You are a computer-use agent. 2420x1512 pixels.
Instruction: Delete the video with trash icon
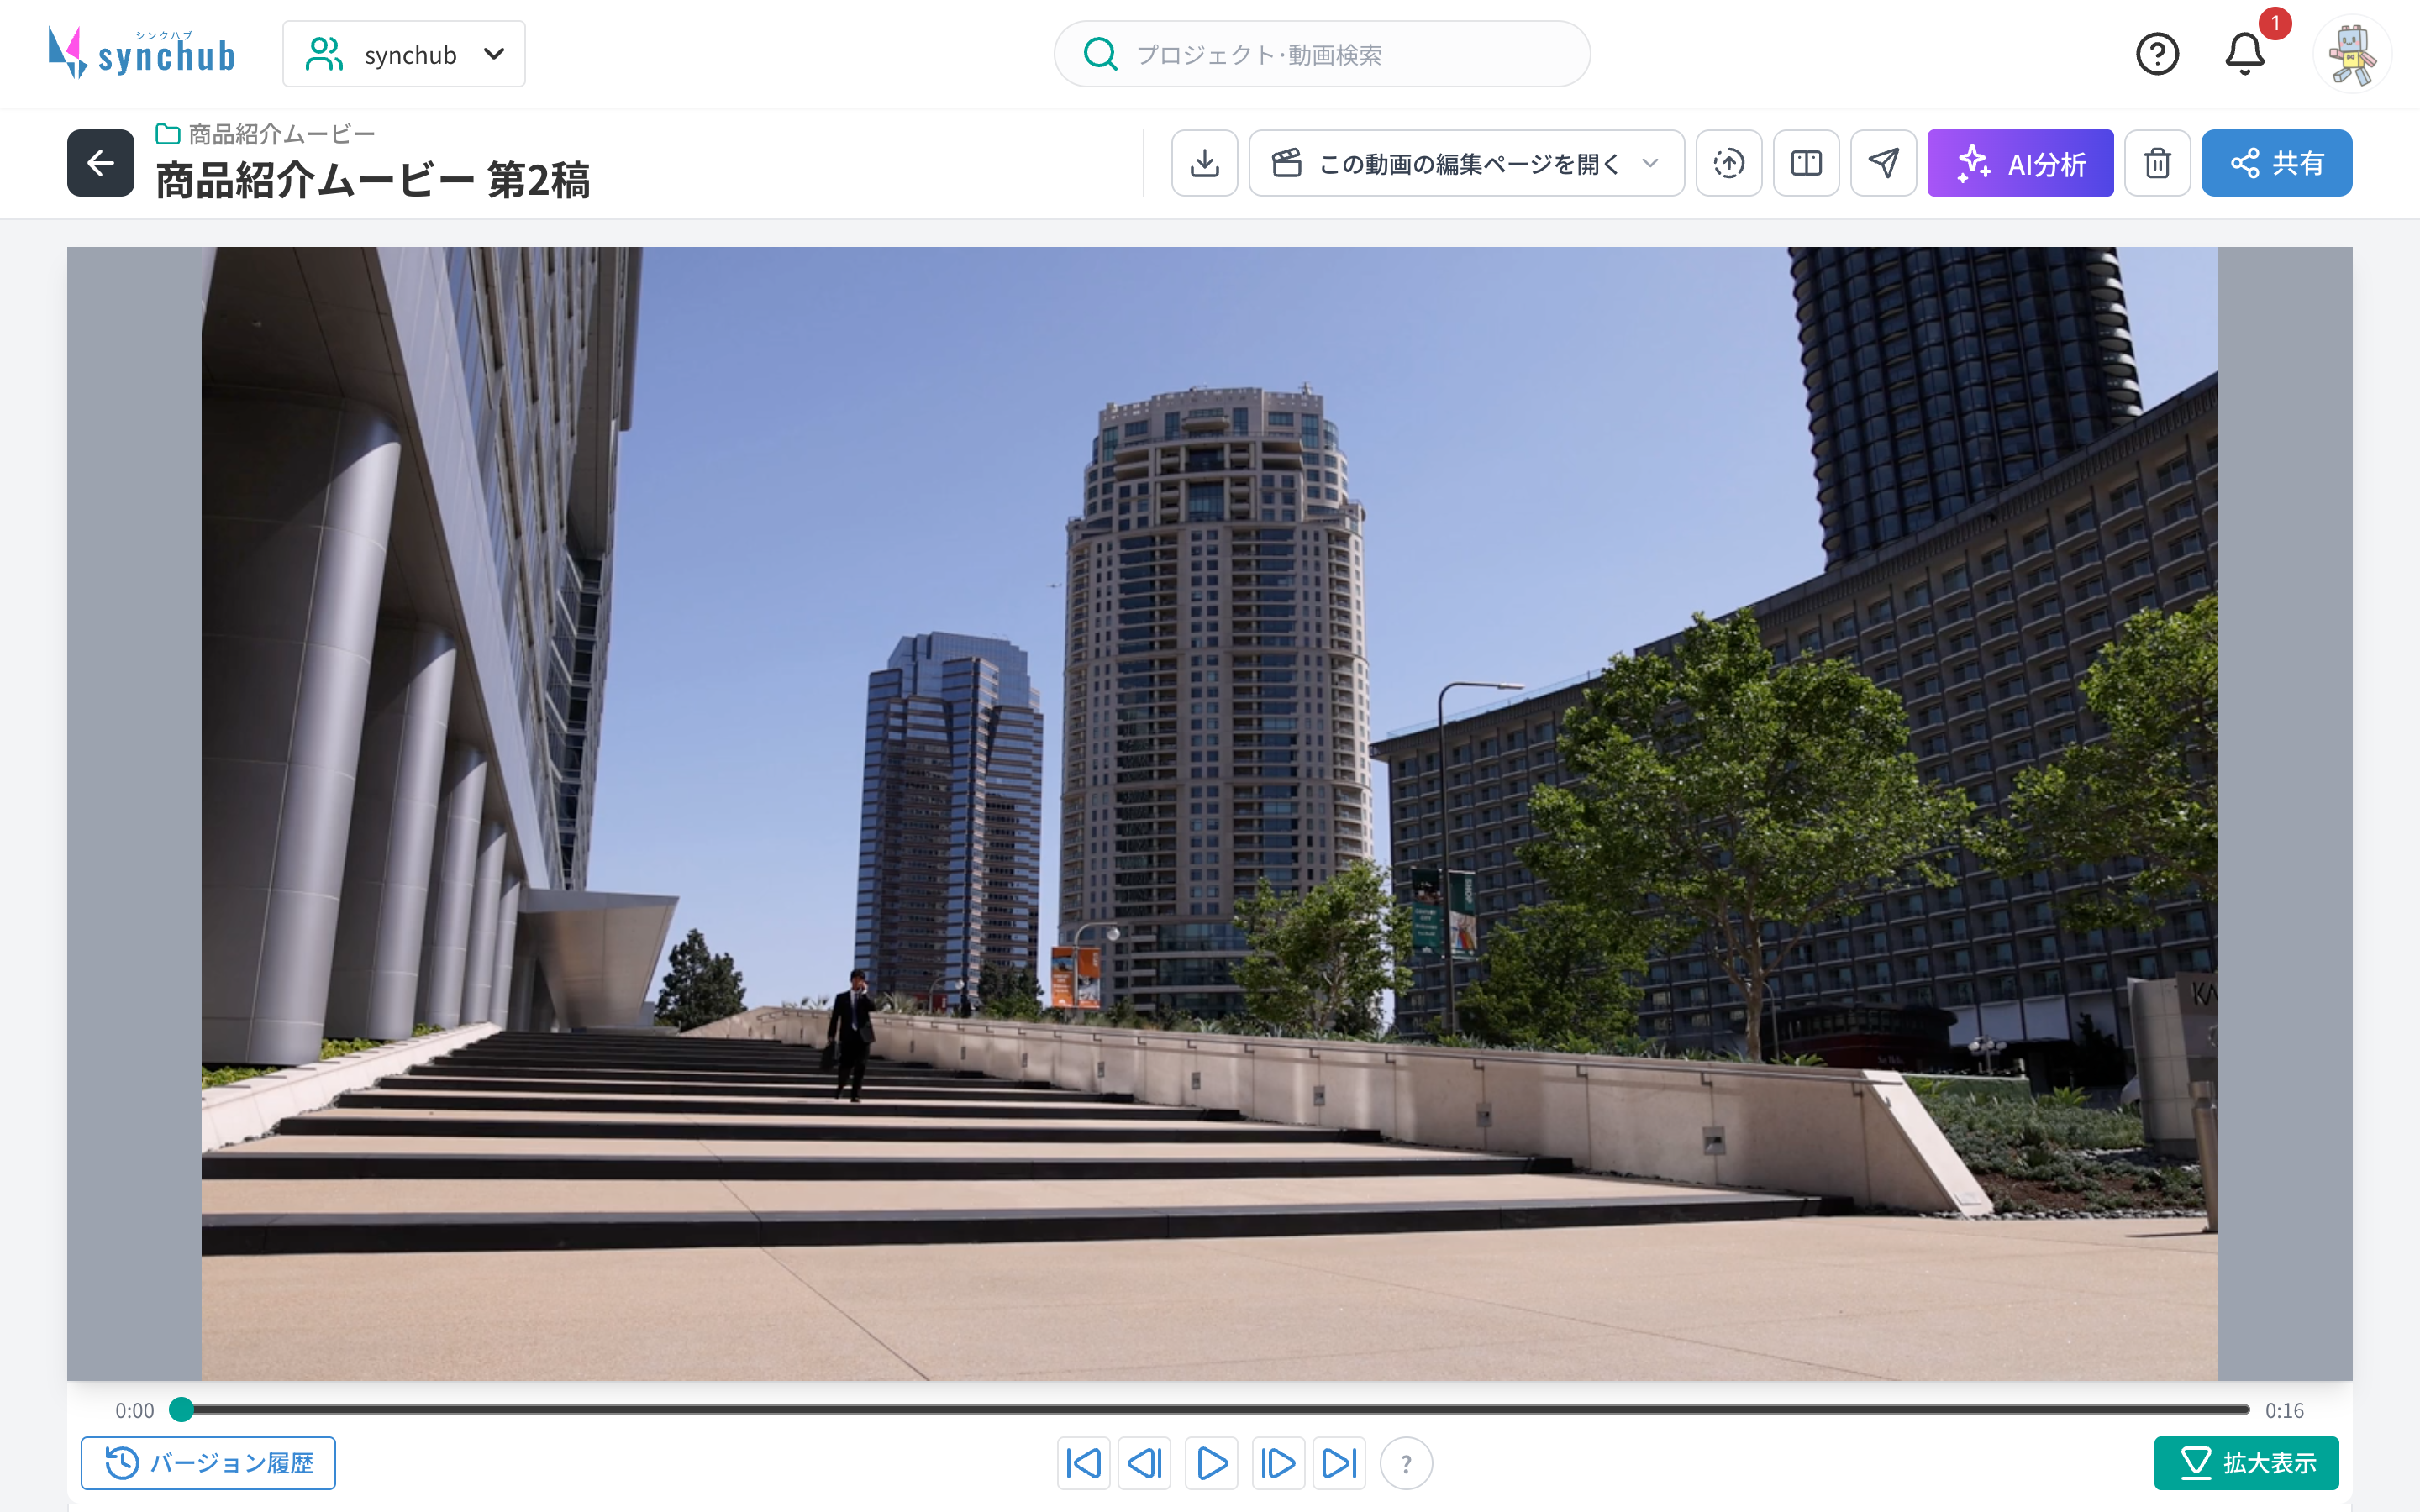pyautogui.click(x=2157, y=163)
